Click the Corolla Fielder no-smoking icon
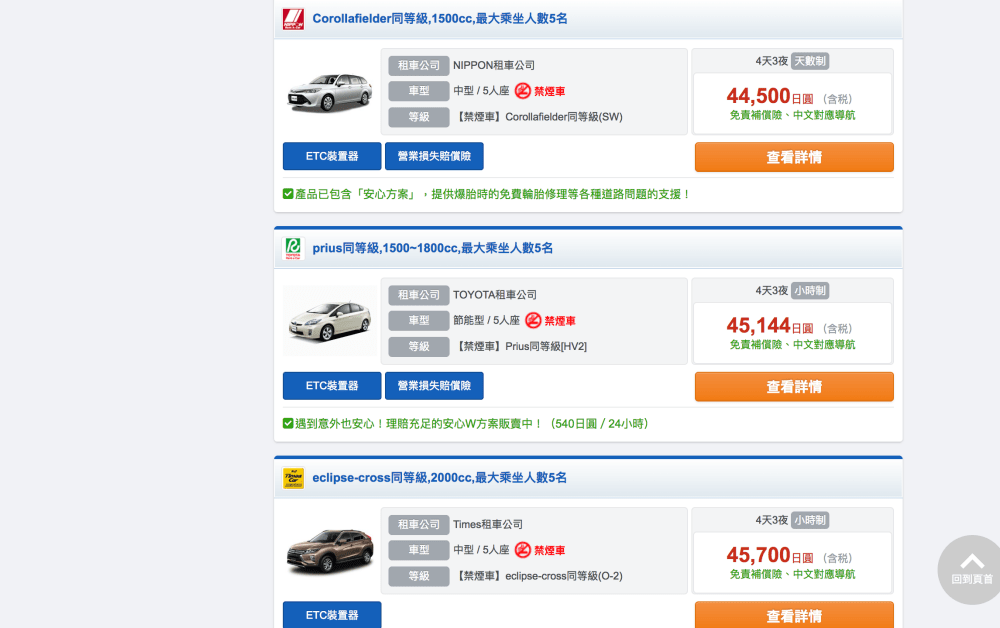1000x628 pixels. [x=523, y=91]
